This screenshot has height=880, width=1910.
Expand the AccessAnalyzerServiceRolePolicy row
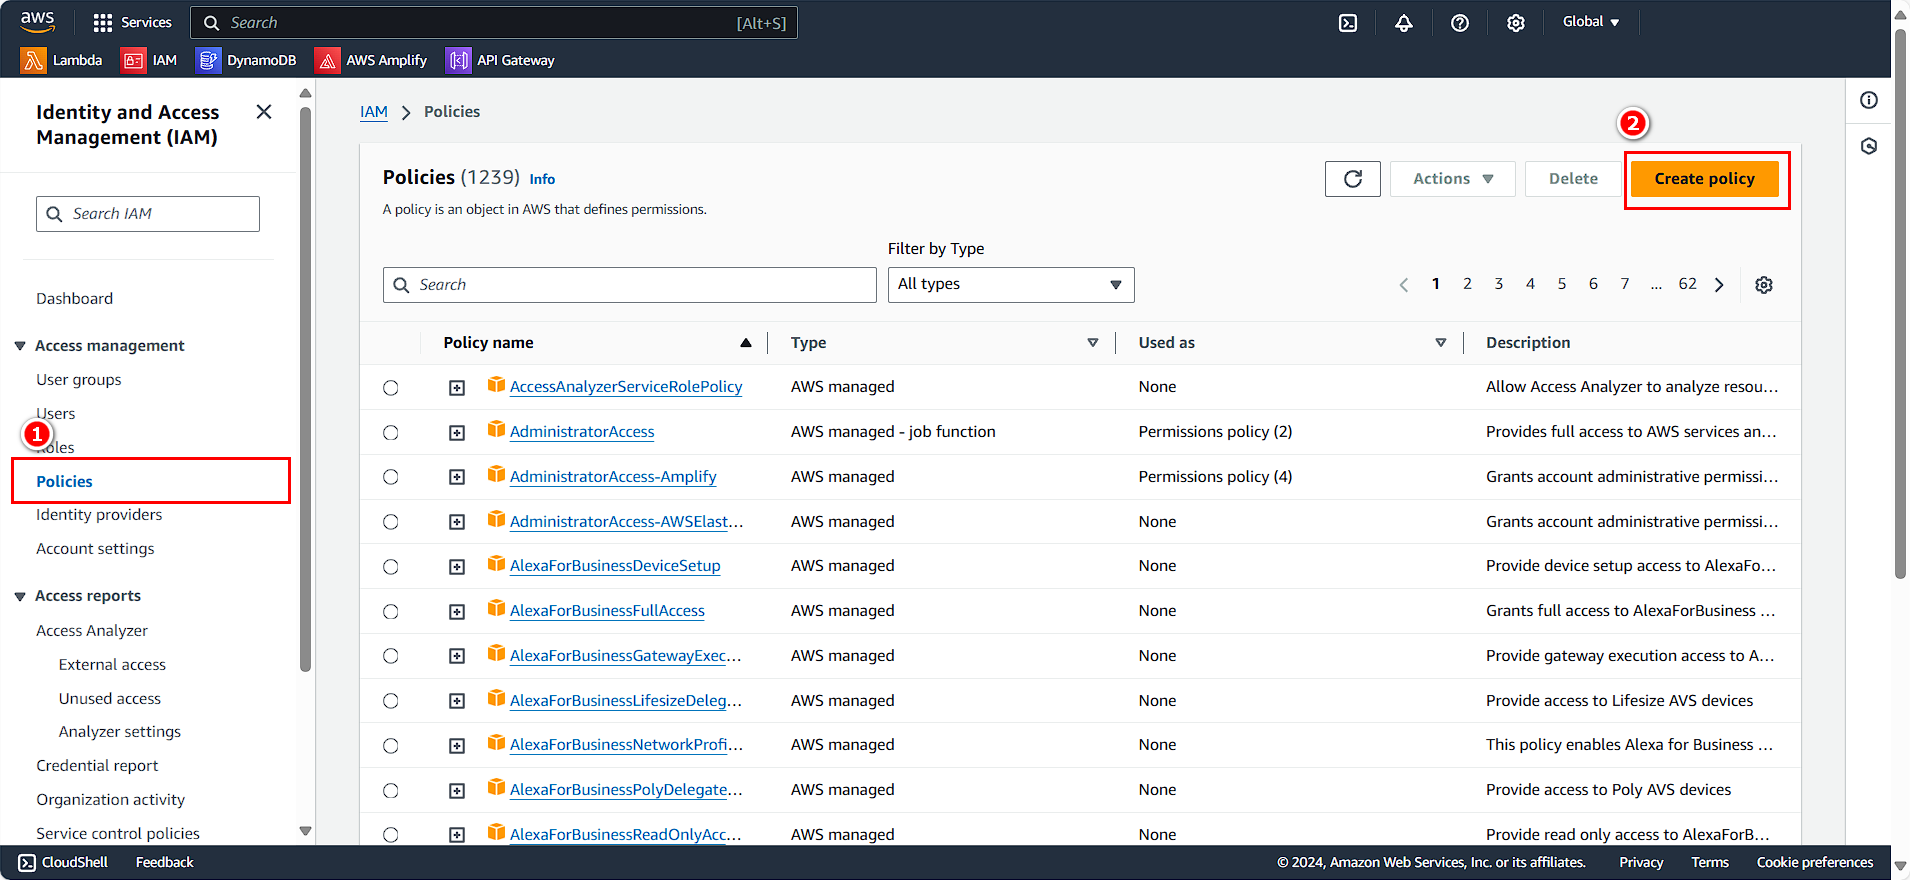coord(457,388)
